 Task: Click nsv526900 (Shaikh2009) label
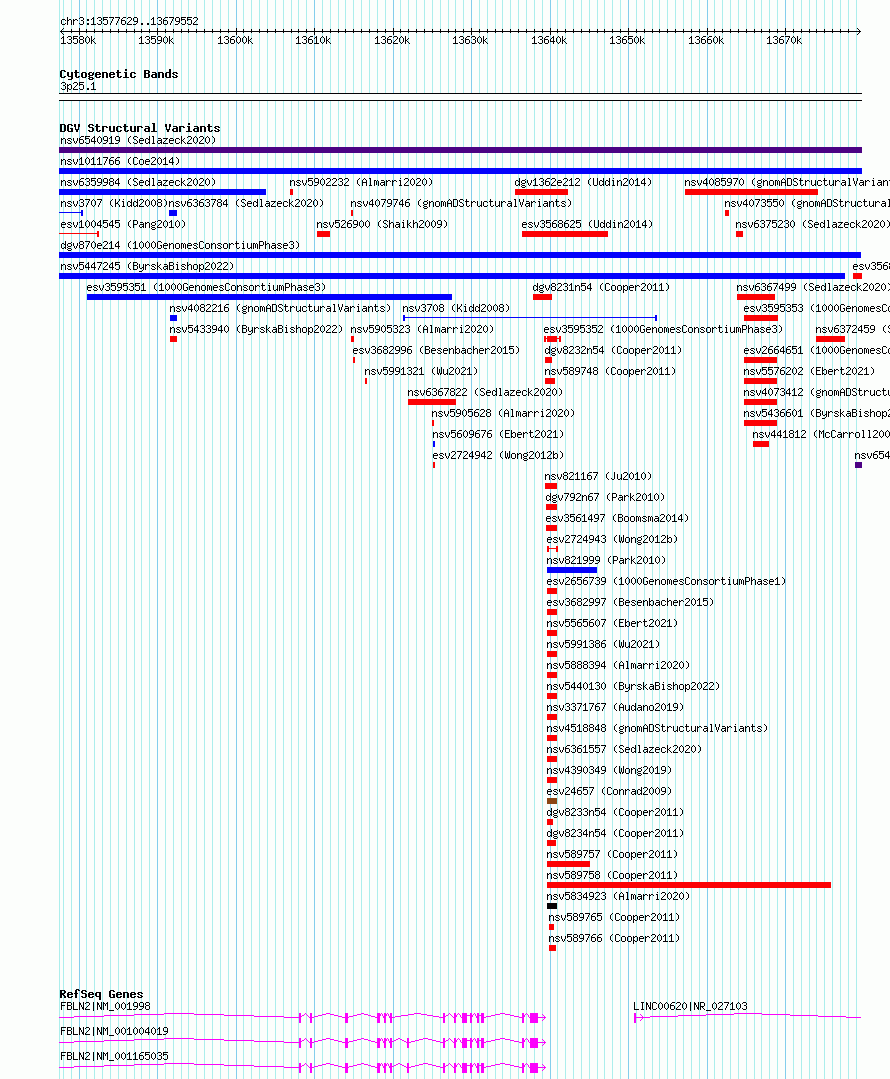(x=382, y=224)
